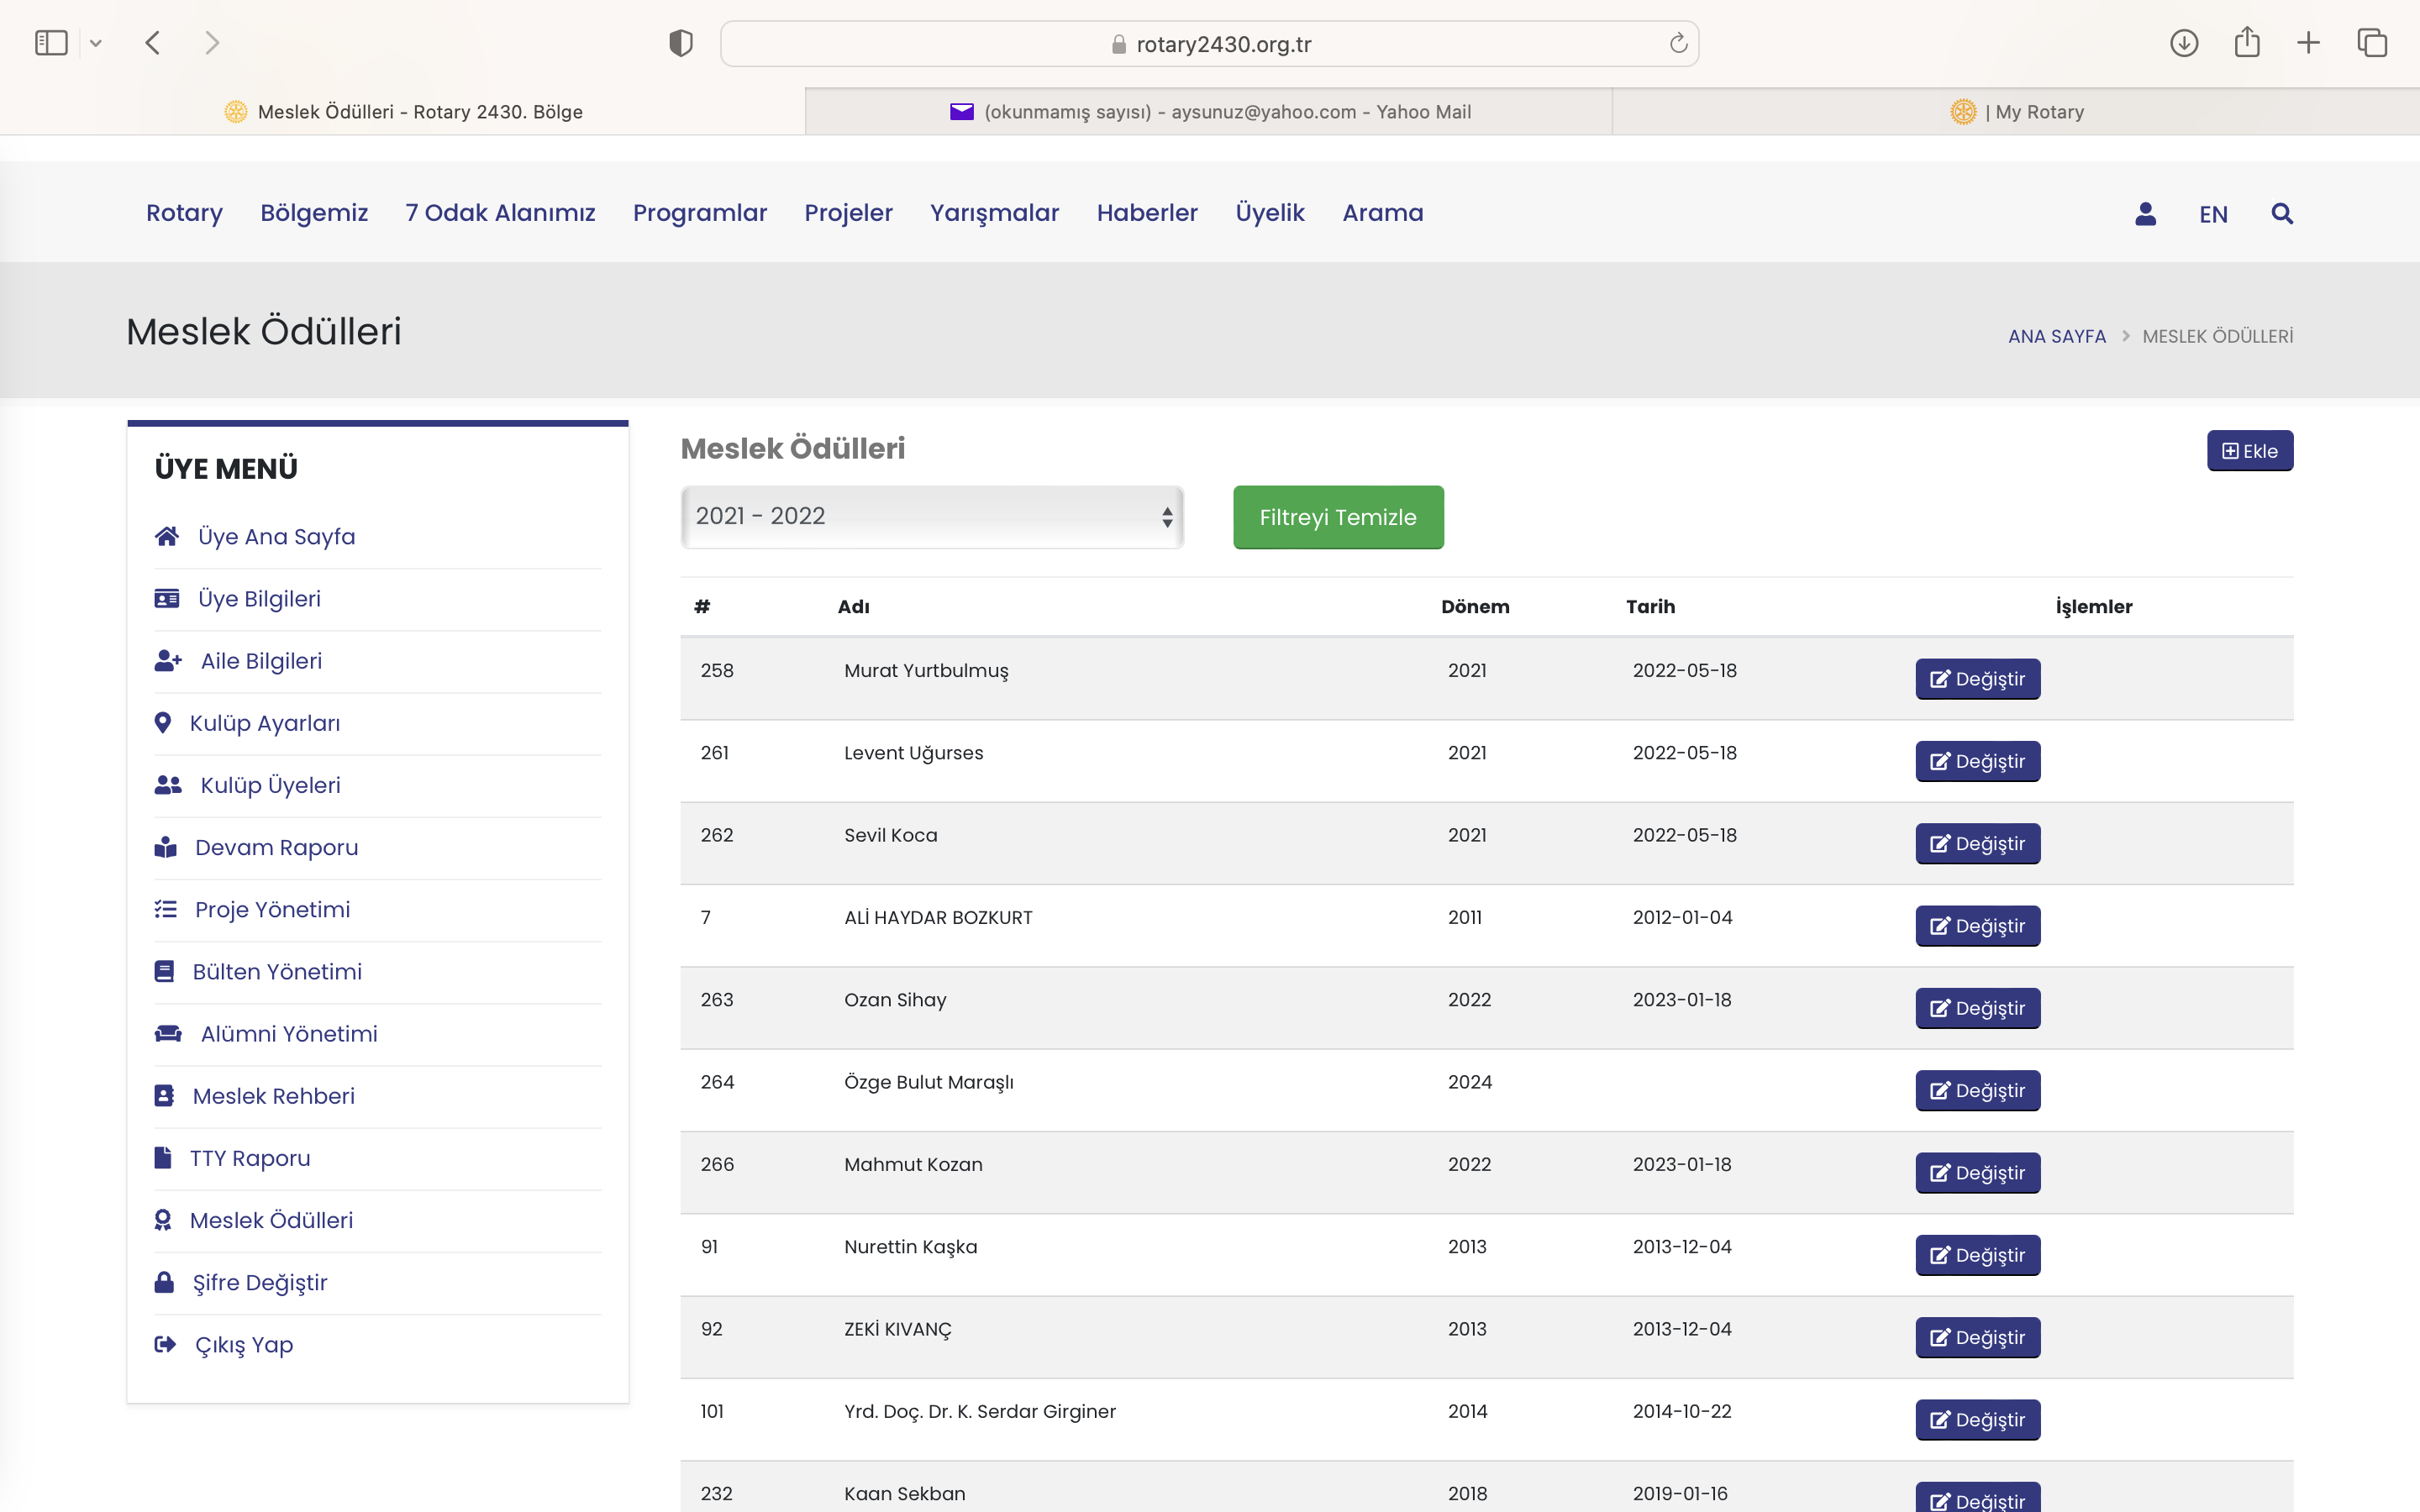Screen dimensions: 2420x1512
Task: Follow the ANA SAYFA breadcrumb link
Action: point(2057,336)
